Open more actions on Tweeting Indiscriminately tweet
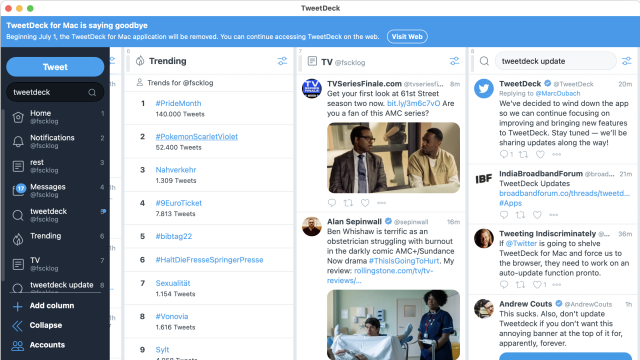 pyautogui.click(x=556, y=284)
